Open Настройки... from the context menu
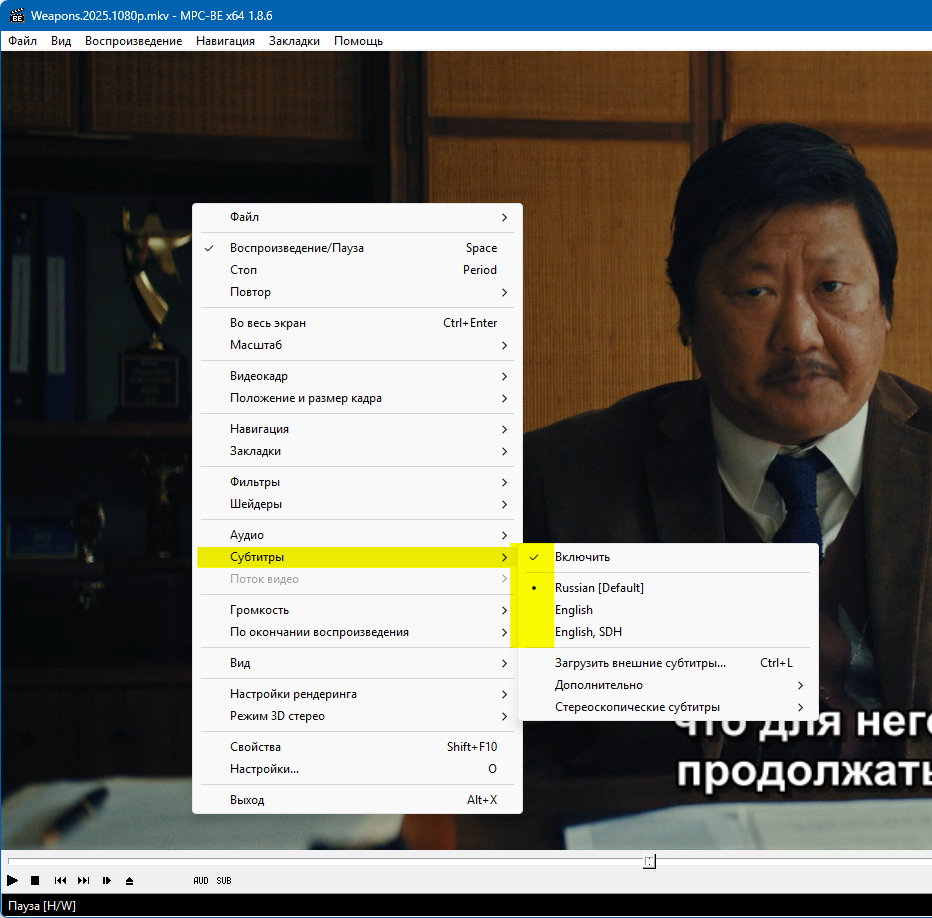932x918 pixels. tap(264, 769)
